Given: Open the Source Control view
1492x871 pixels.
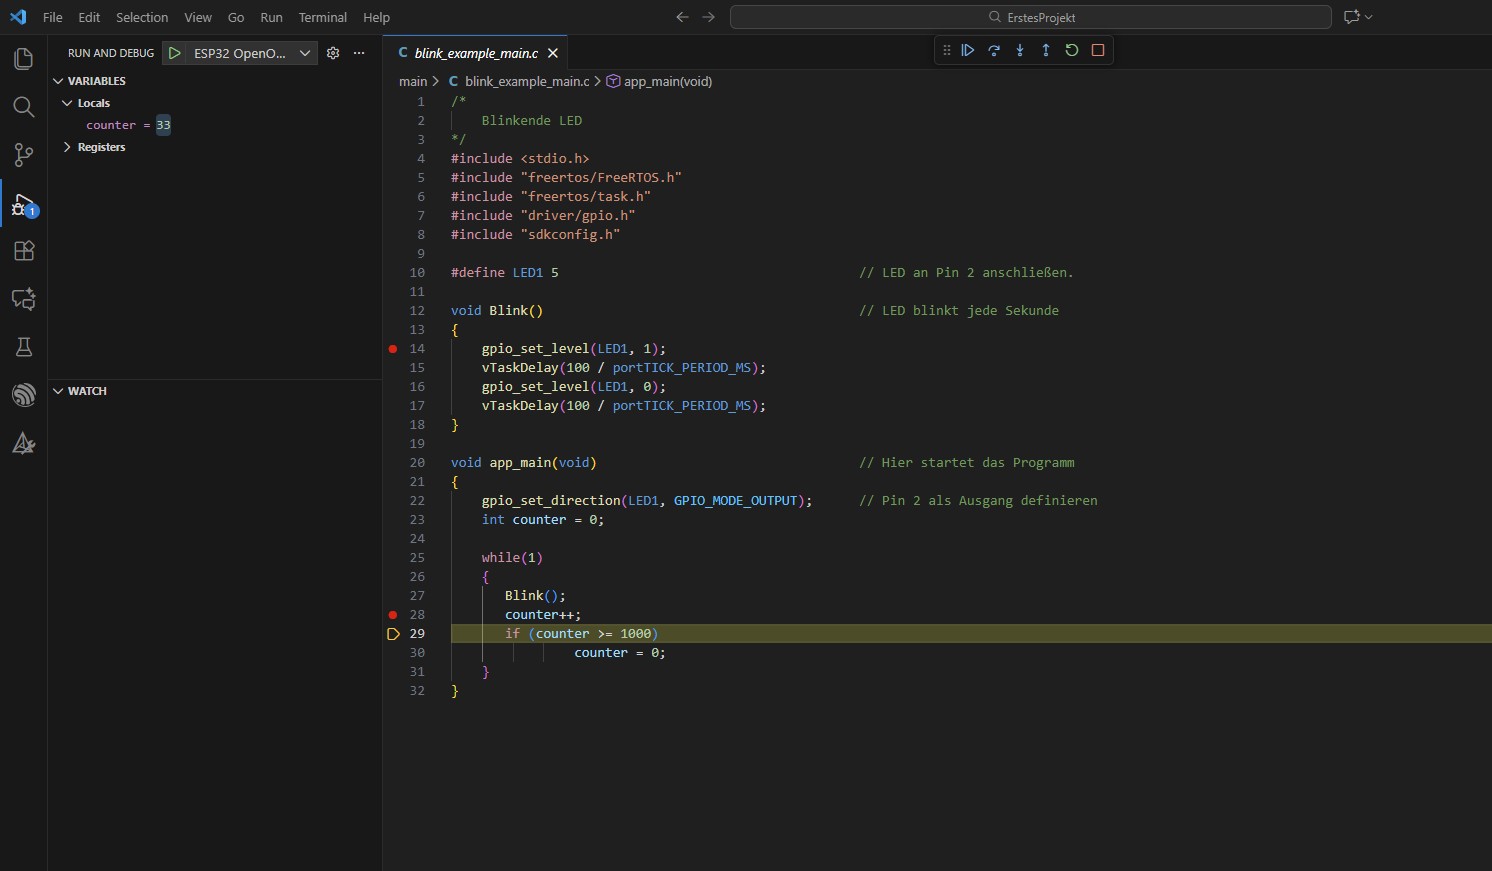Looking at the screenshot, I should pyautogui.click(x=23, y=155).
